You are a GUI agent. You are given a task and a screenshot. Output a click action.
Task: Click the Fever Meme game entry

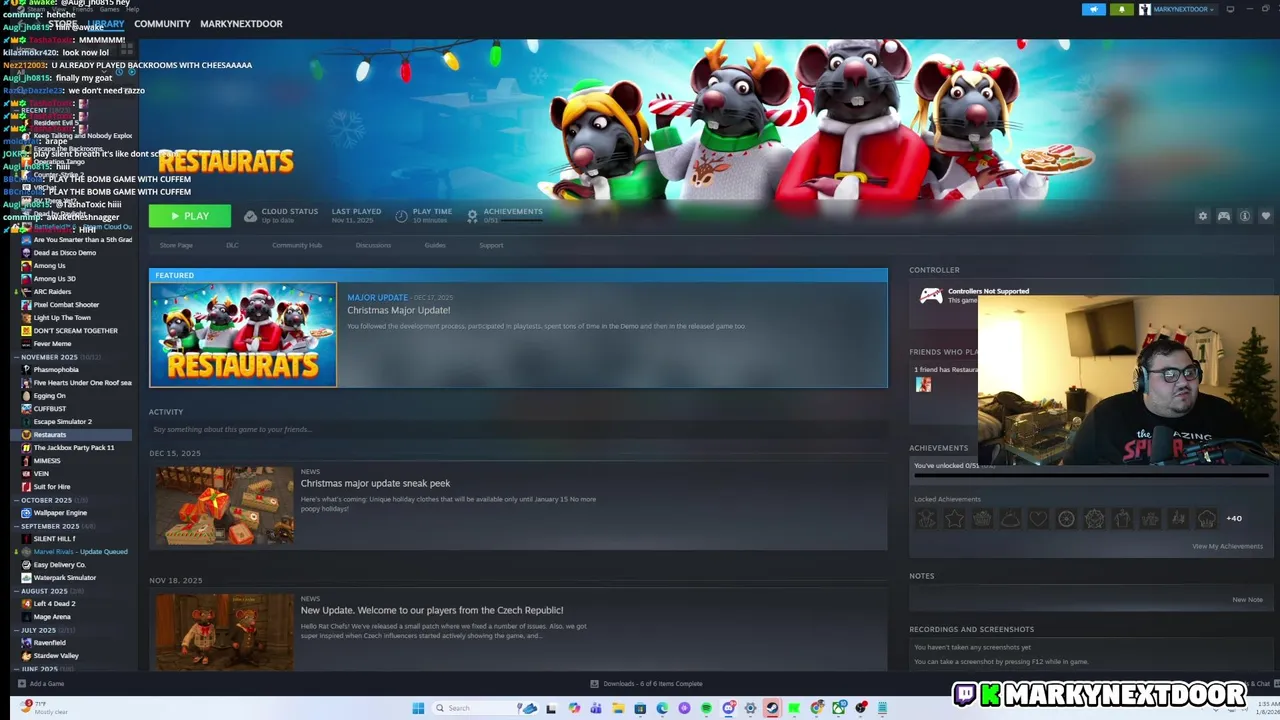52,344
